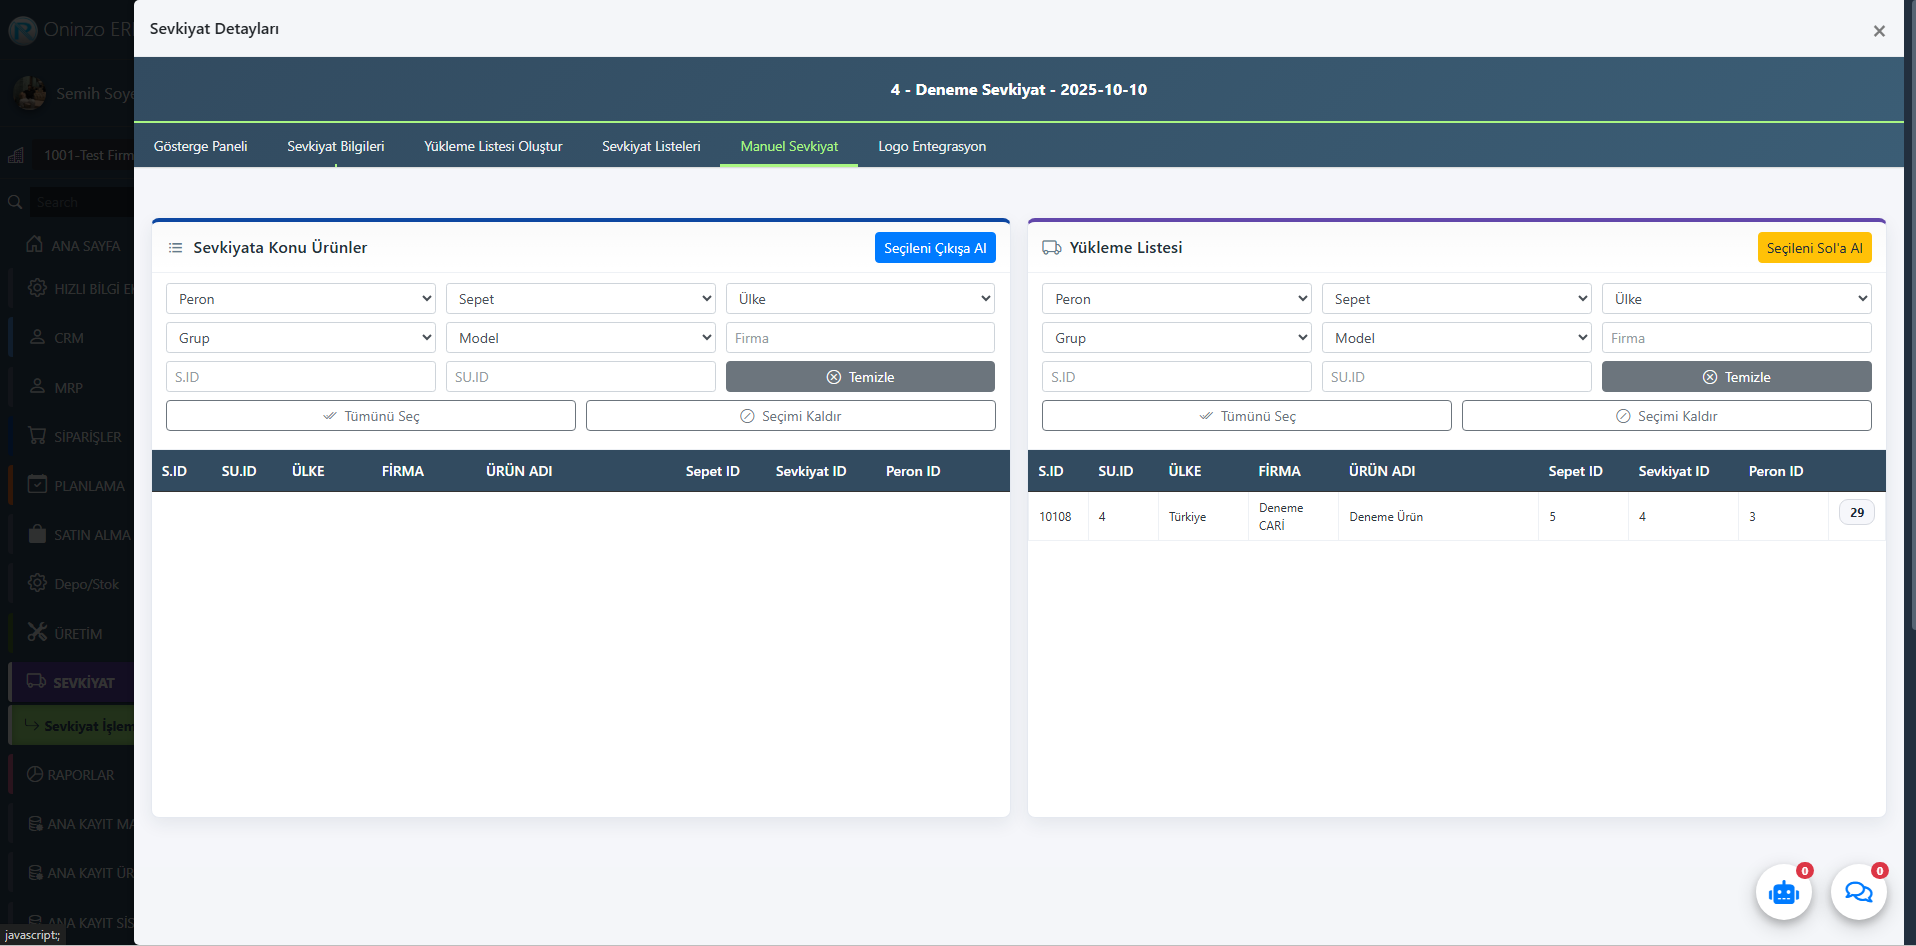Open the robot assistant chat icon
The height and width of the screenshot is (946, 1916).
1783,892
